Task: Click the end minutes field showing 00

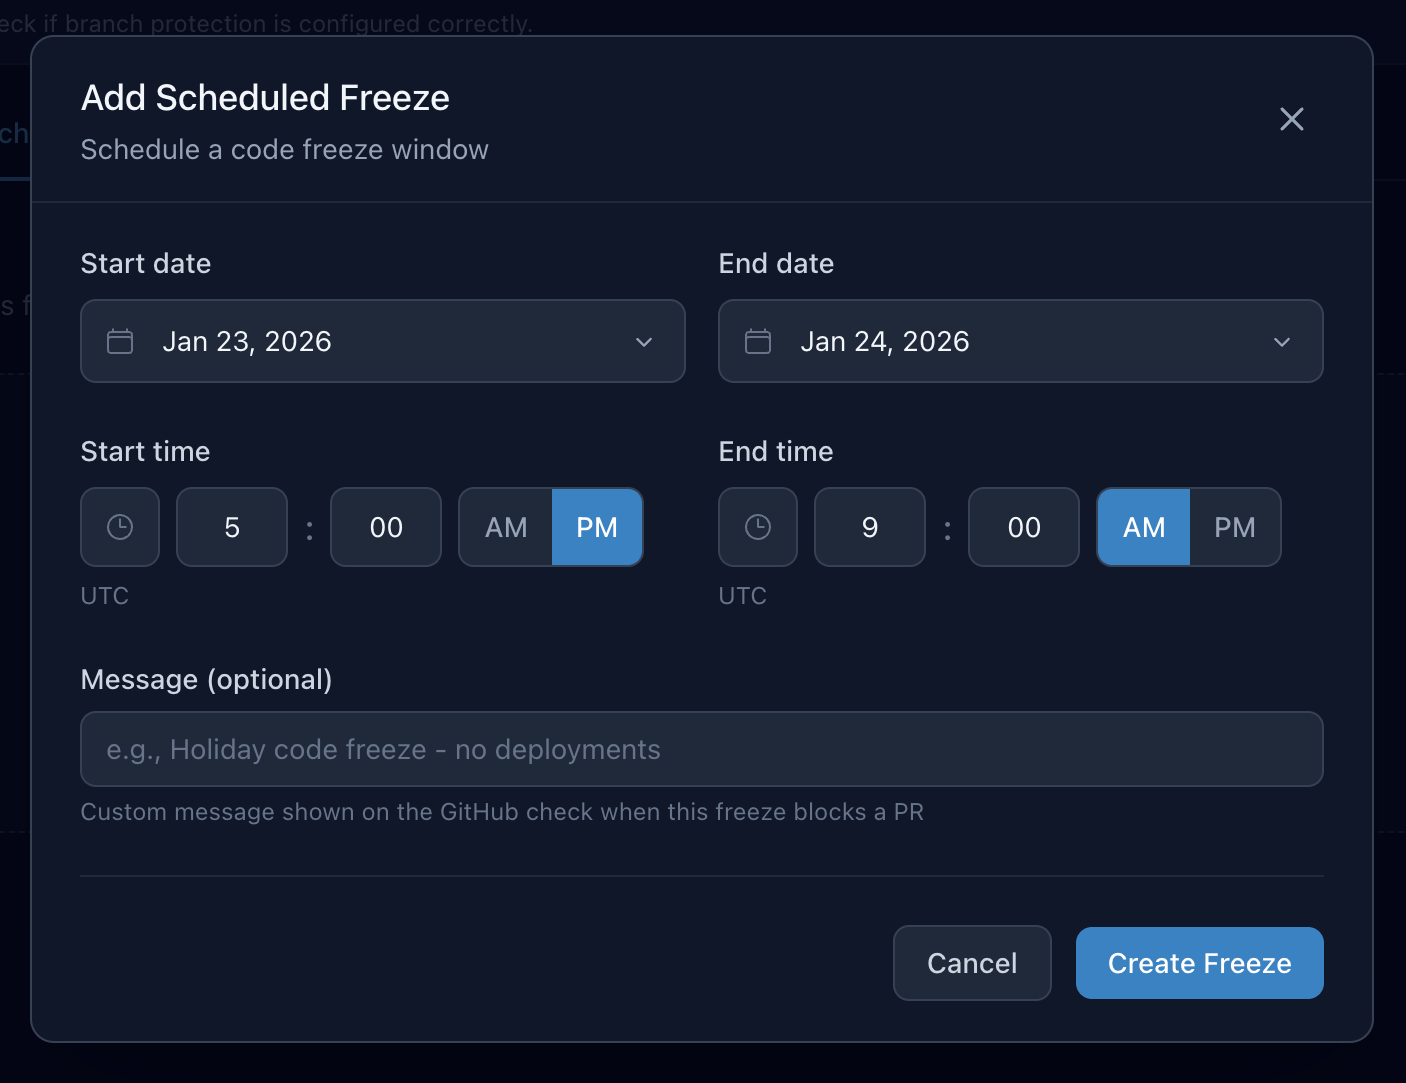Action: point(1023,527)
